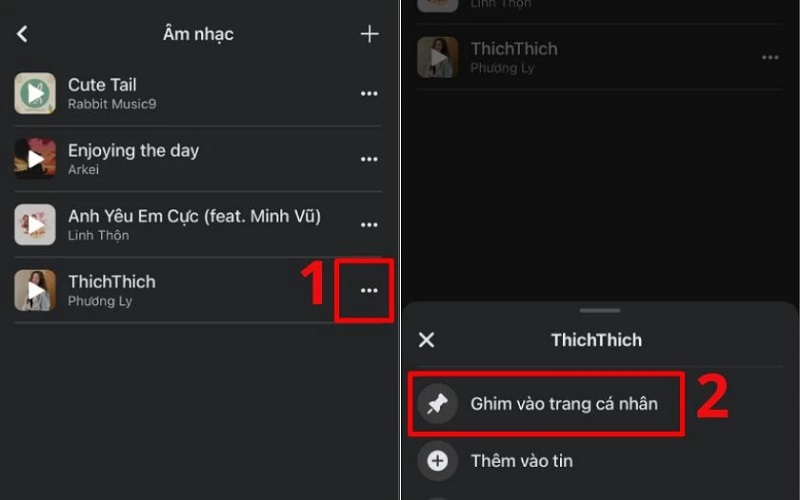Tap dimmed ThichThich three-dot icon behind sheet
This screenshot has width=800, height=500.
(x=769, y=58)
